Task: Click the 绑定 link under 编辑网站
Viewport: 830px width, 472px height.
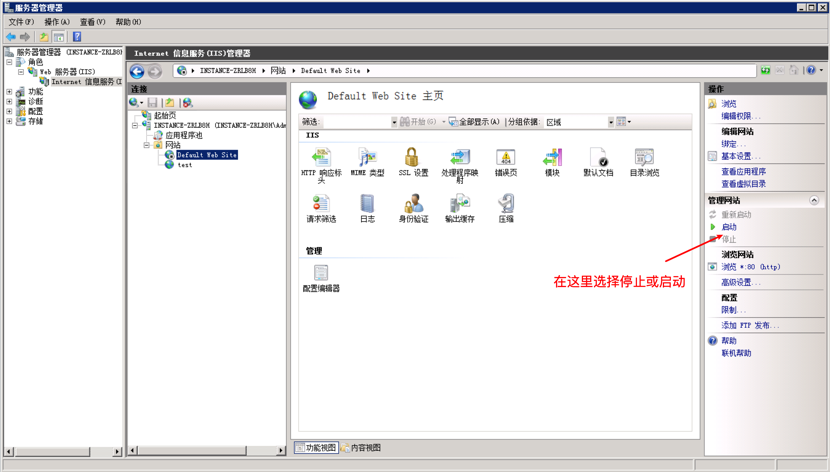Action: 733,144
